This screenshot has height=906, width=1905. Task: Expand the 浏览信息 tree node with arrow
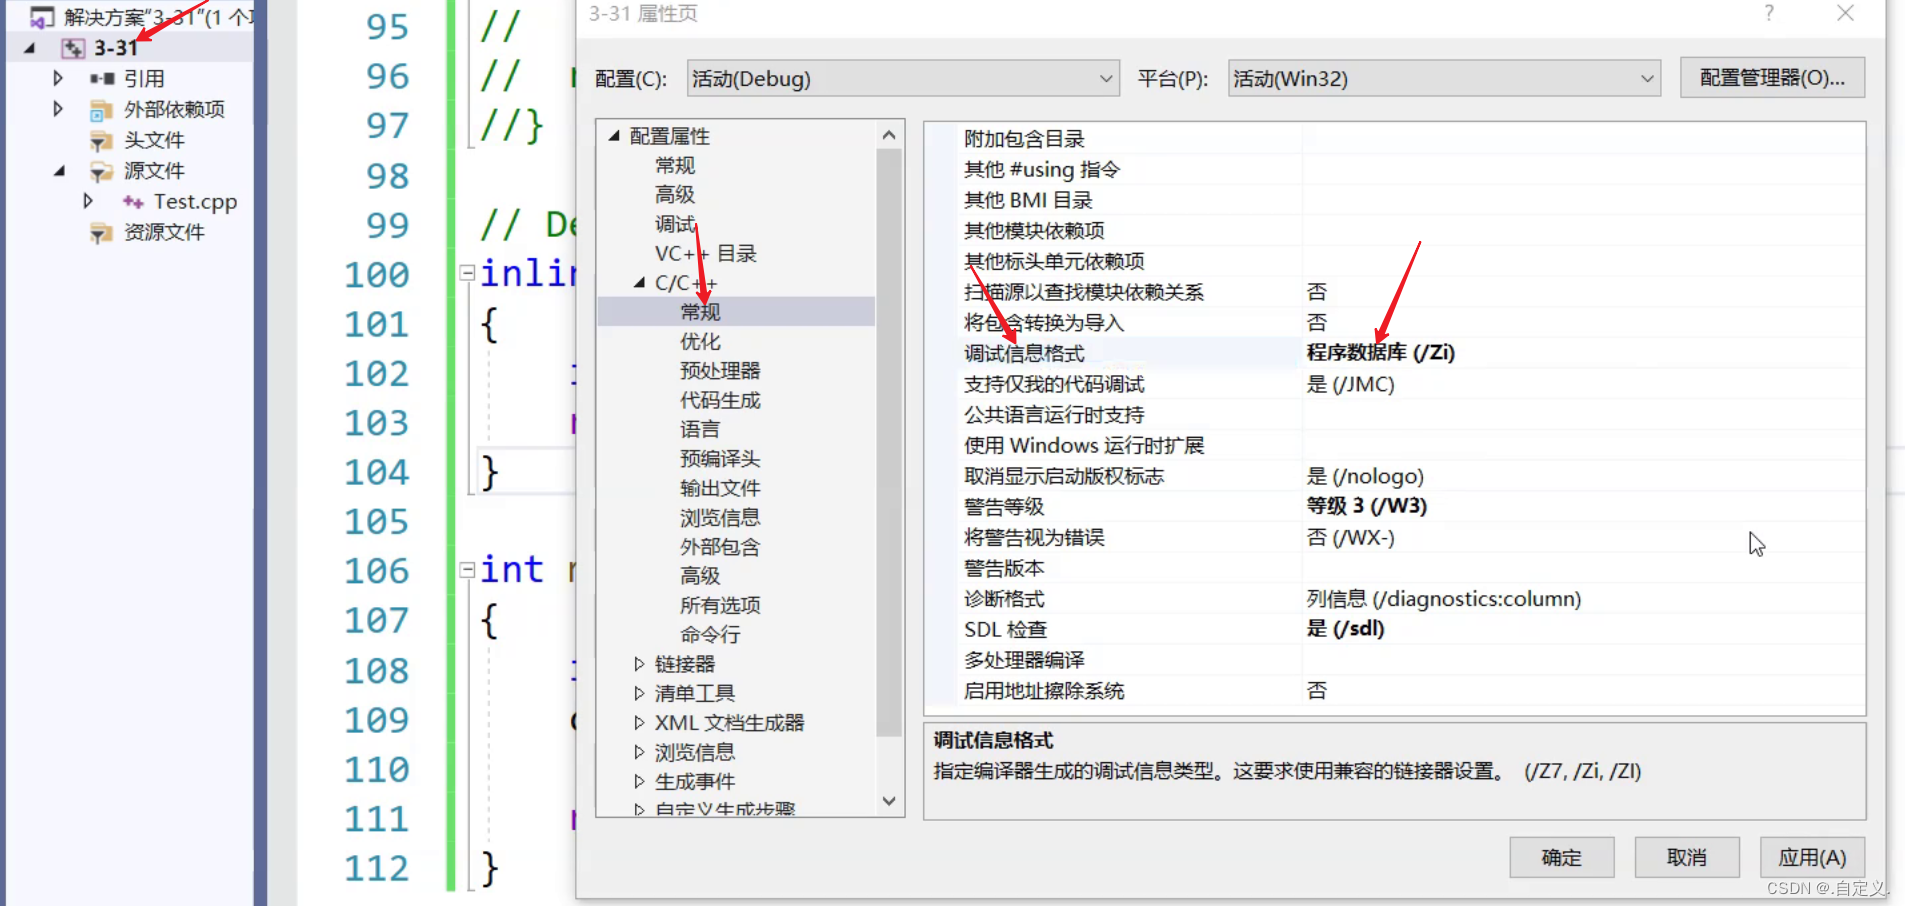coord(639,752)
